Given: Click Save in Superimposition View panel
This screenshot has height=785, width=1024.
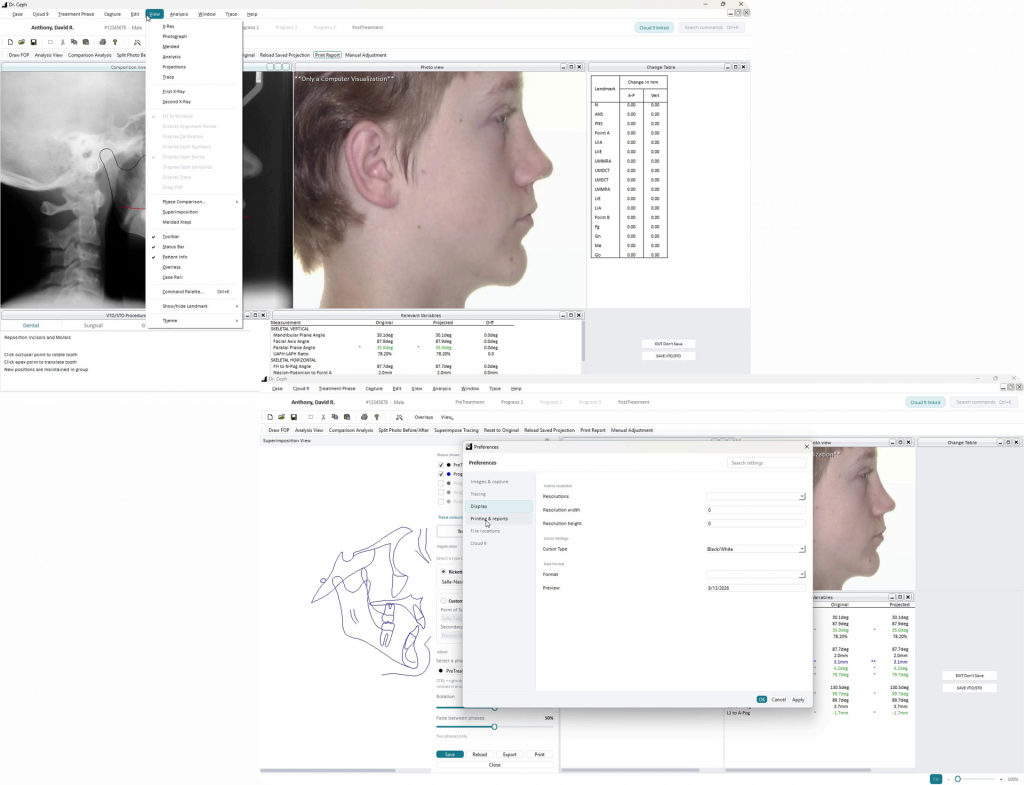Looking at the screenshot, I should point(450,754).
